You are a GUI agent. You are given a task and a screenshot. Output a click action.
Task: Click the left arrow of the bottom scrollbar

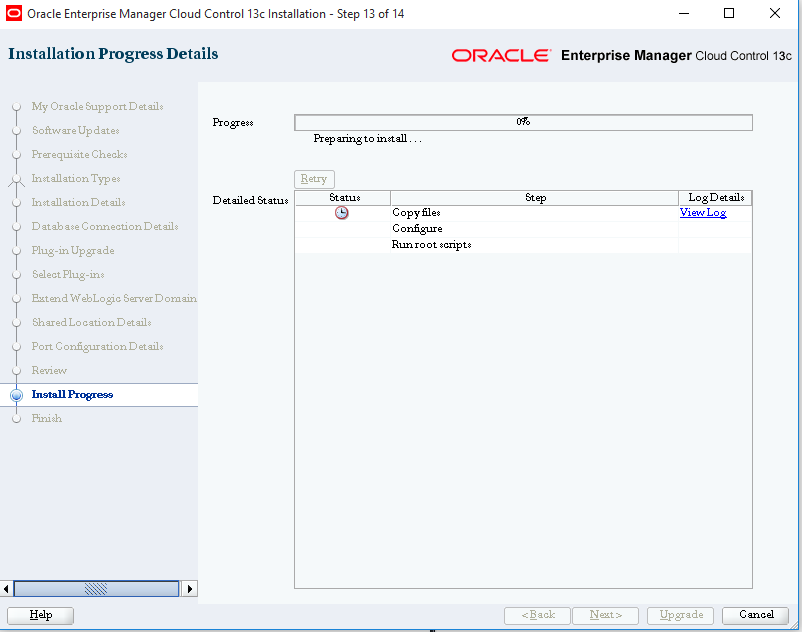point(6,588)
